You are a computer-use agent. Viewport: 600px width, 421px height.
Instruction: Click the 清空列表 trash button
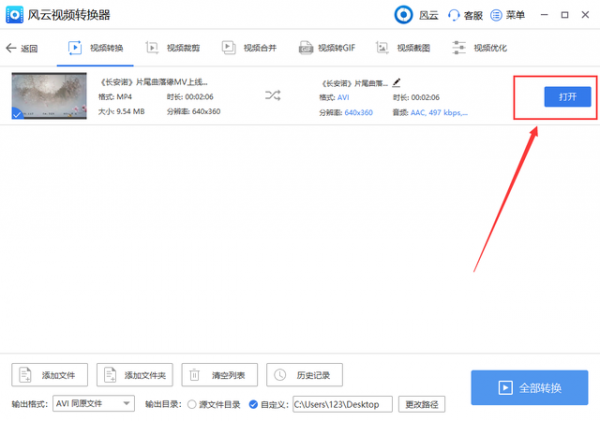pyautogui.click(x=220, y=375)
